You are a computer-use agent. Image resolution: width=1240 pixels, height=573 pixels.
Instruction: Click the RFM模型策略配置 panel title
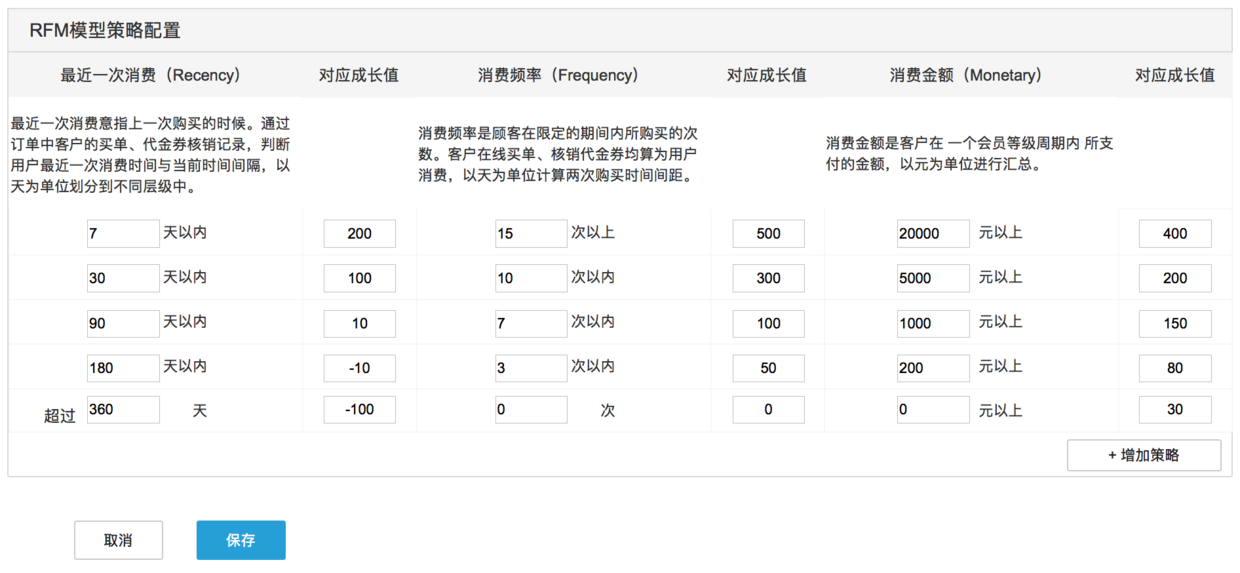point(105,31)
